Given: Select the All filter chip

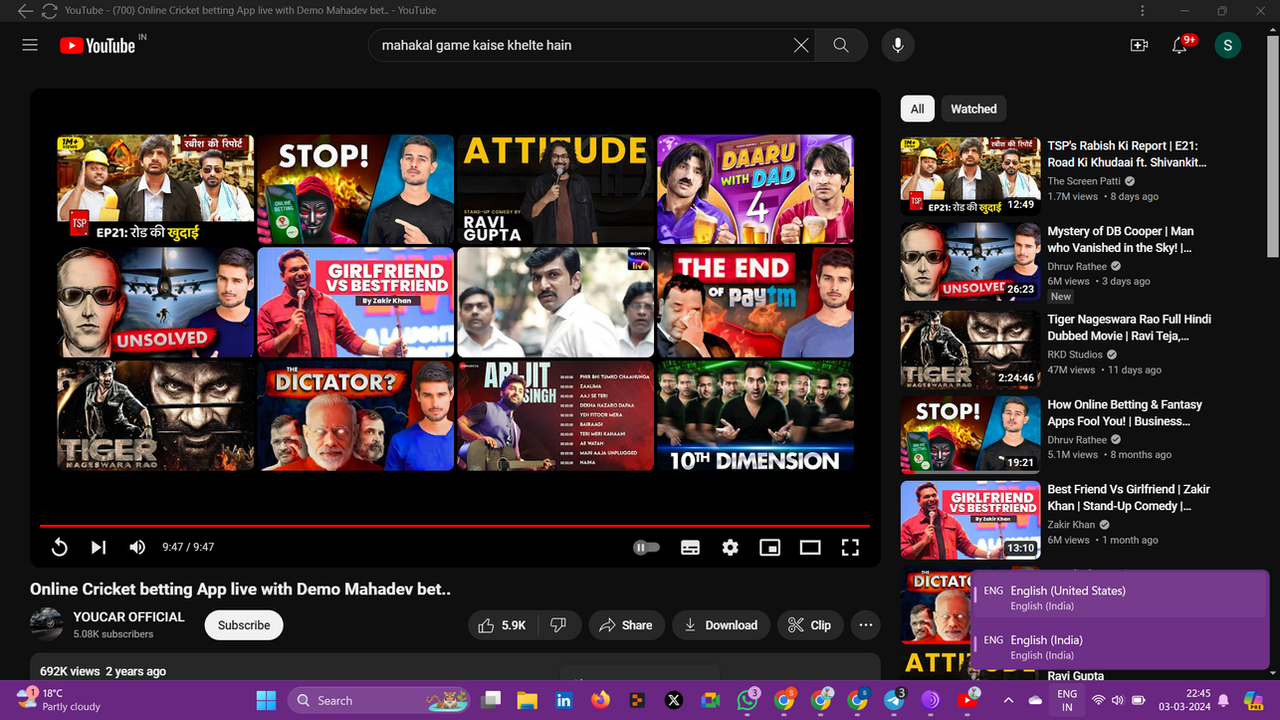Looking at the screenshot, I should tap(917, 109).
